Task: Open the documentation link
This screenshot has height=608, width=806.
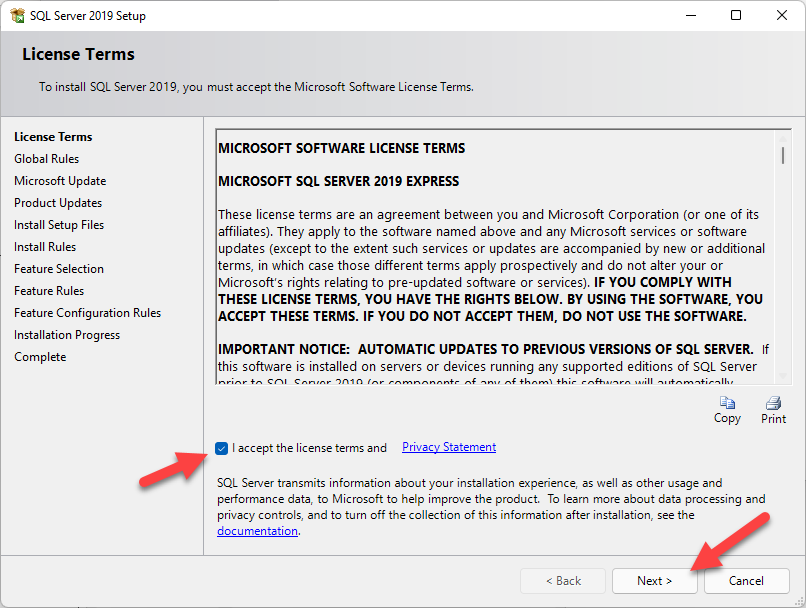Action: coord(257,531)
